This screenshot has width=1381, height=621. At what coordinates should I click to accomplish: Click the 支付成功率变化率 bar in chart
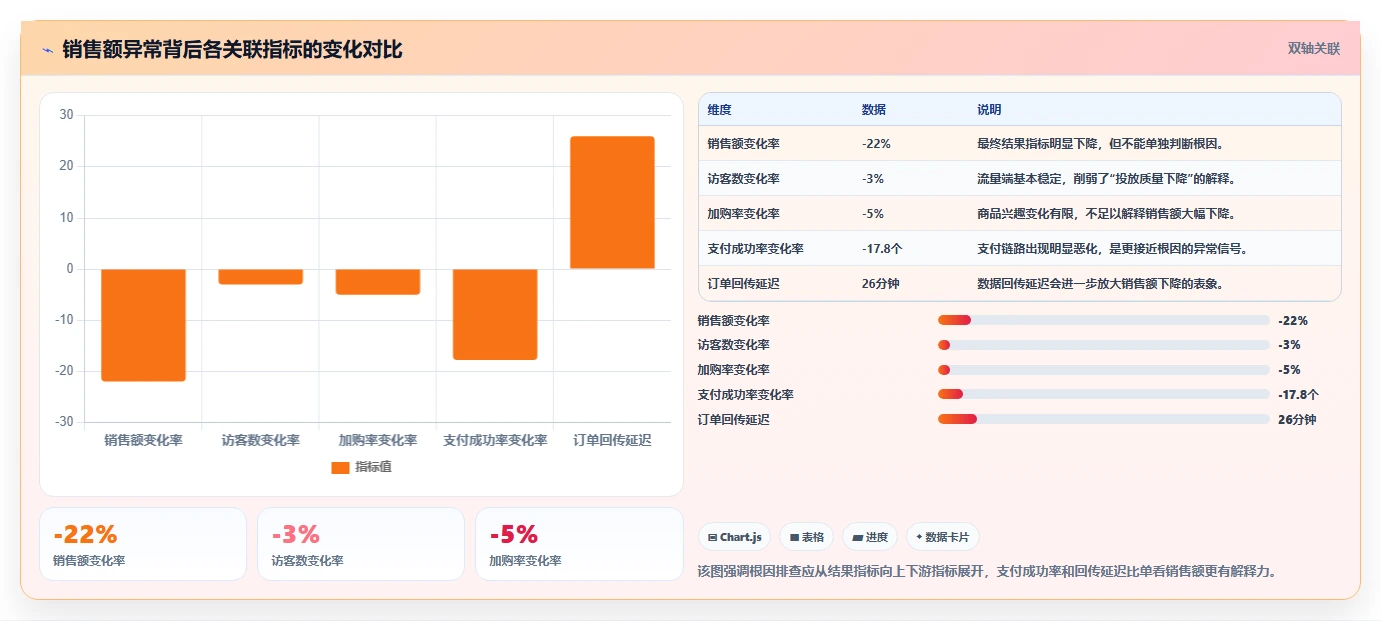[x=495, y=314]
